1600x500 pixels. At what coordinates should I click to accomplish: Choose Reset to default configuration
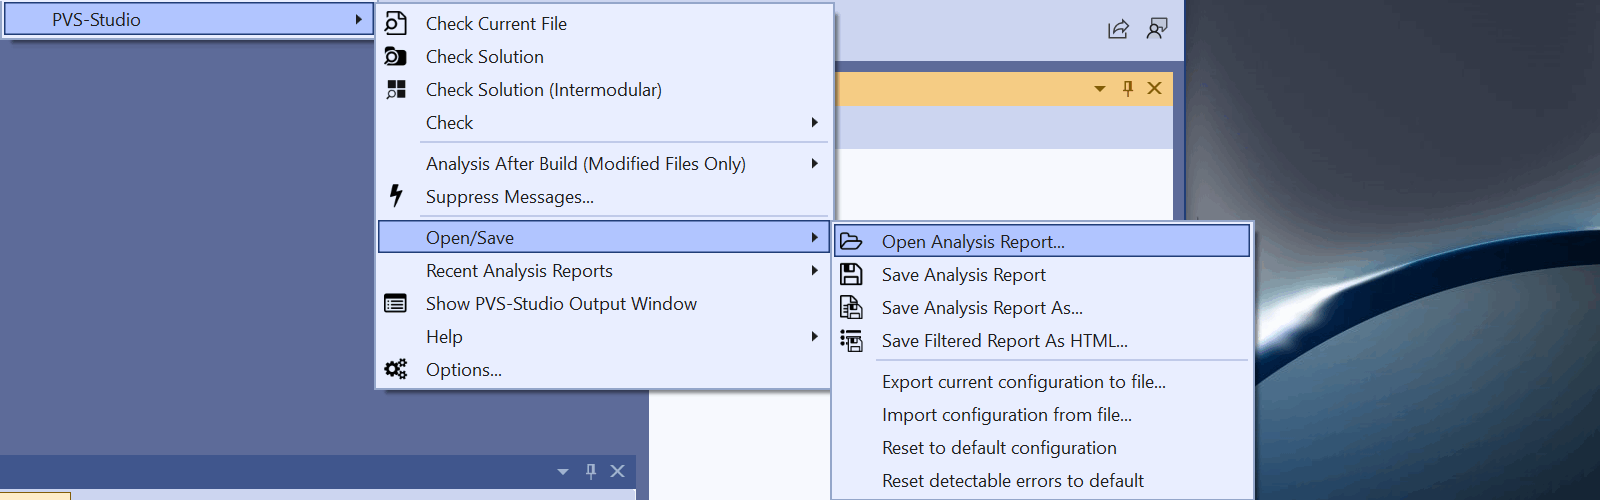pyautogui.click(x=998, y=448)
